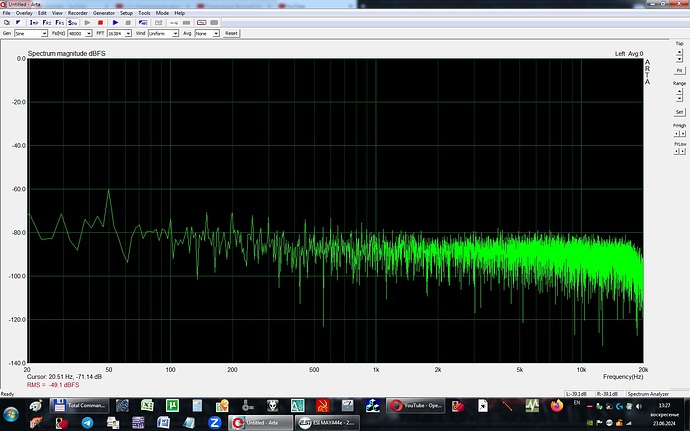The width and height of the screenshot is (690, 431).
Task: Open the blue Z Zoom taskbar icon
Action: [x=214, y=423]
